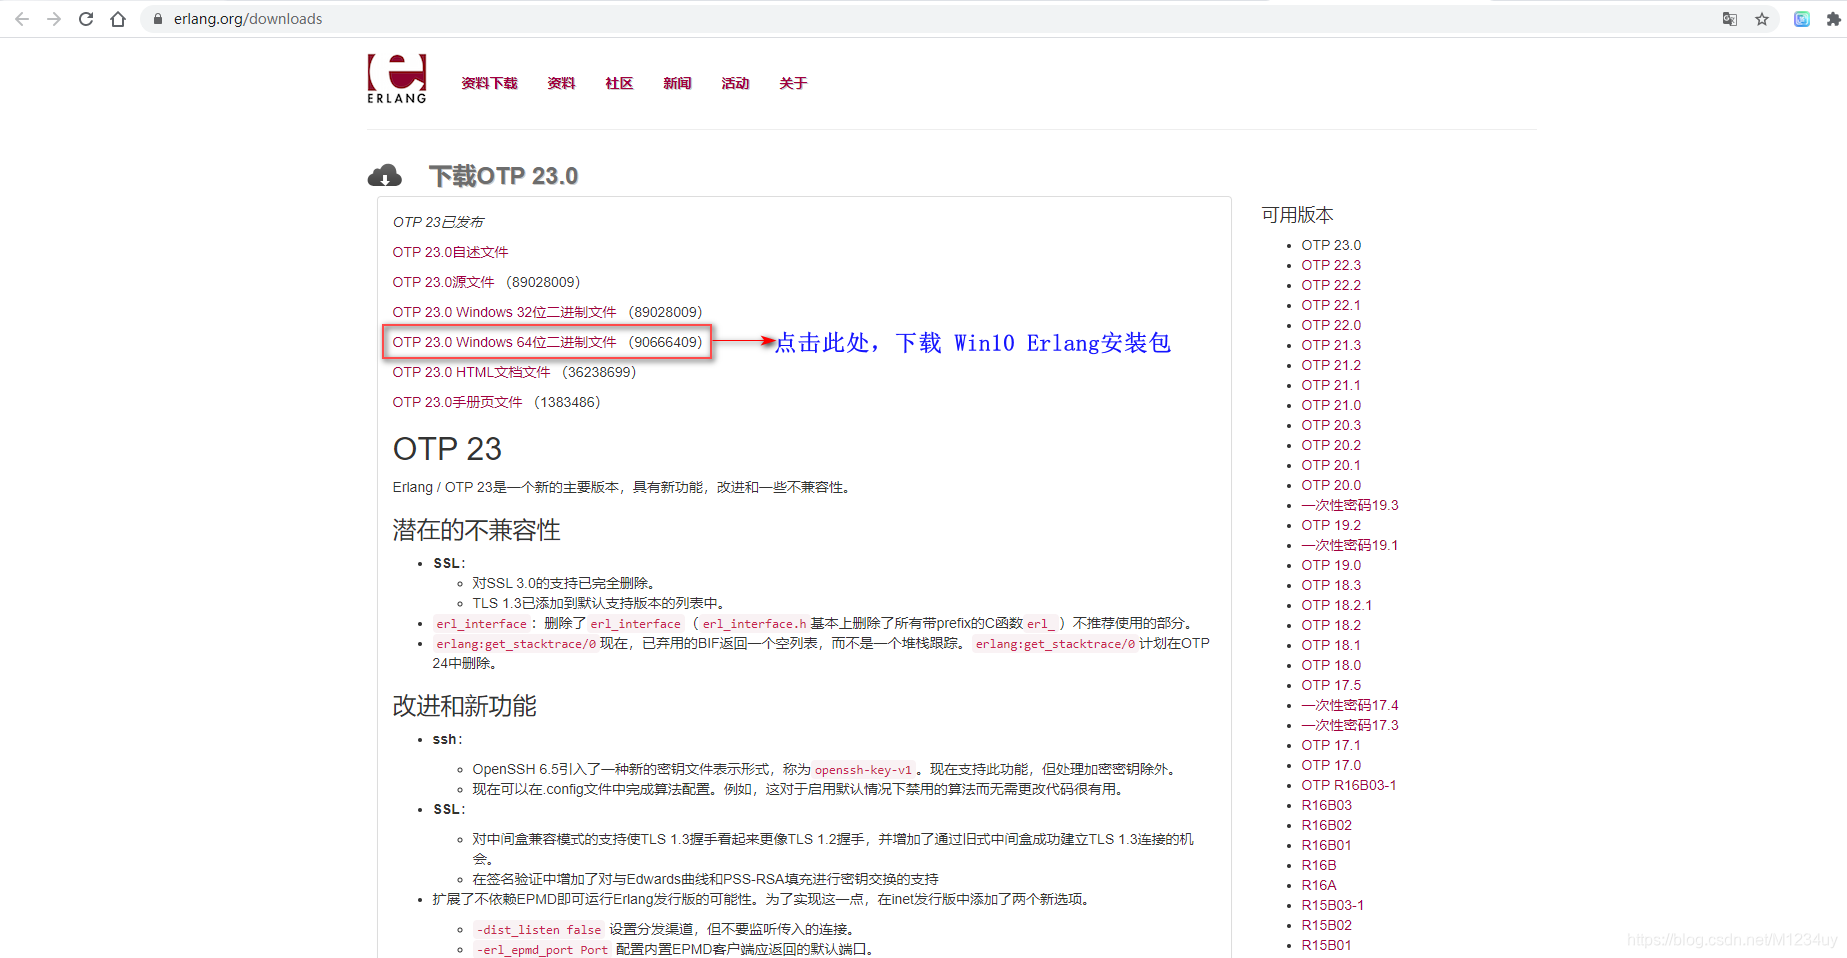Select version OTP 18.3
The height and width of the screenshot is (958, 1847).
click(x=1331, y=585)
